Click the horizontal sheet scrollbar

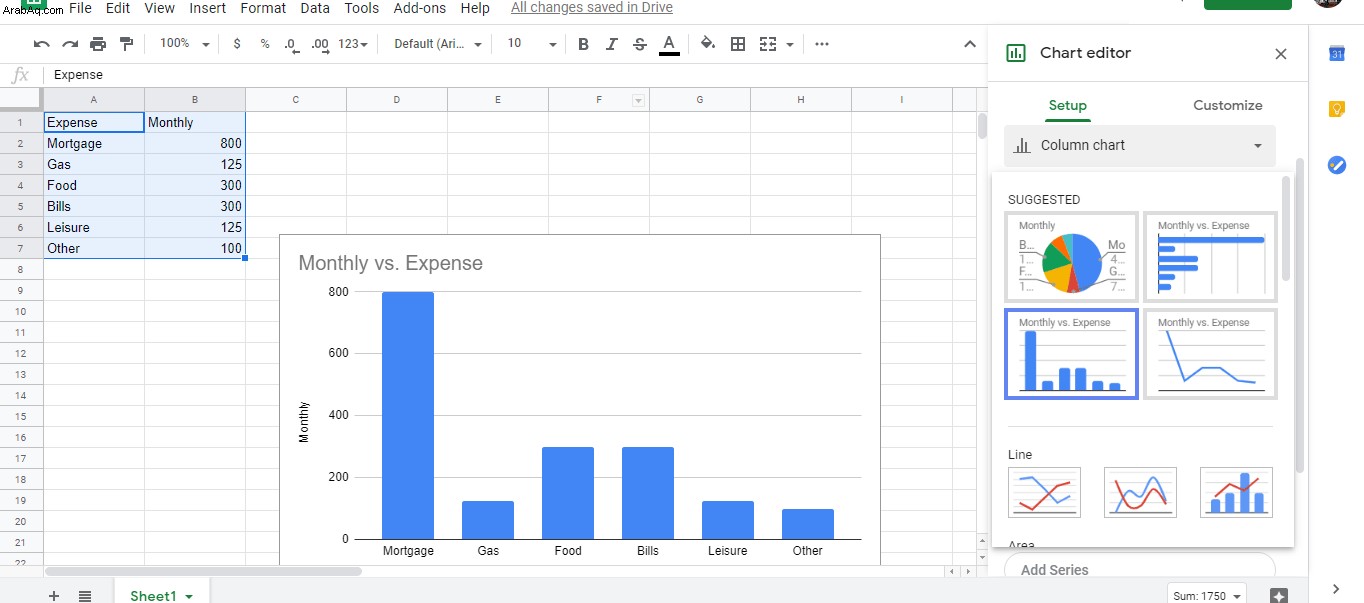[203, 572]
